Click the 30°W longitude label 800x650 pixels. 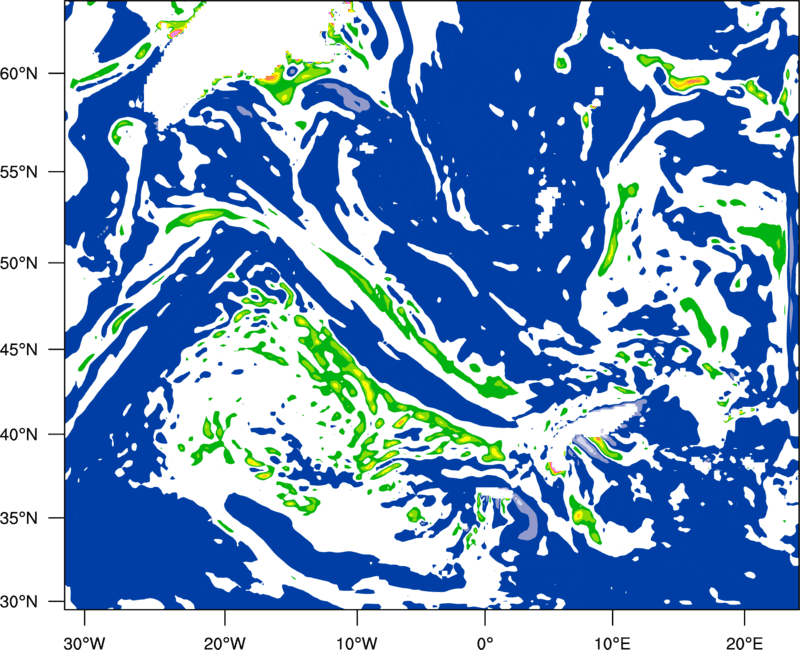[85, 642]
